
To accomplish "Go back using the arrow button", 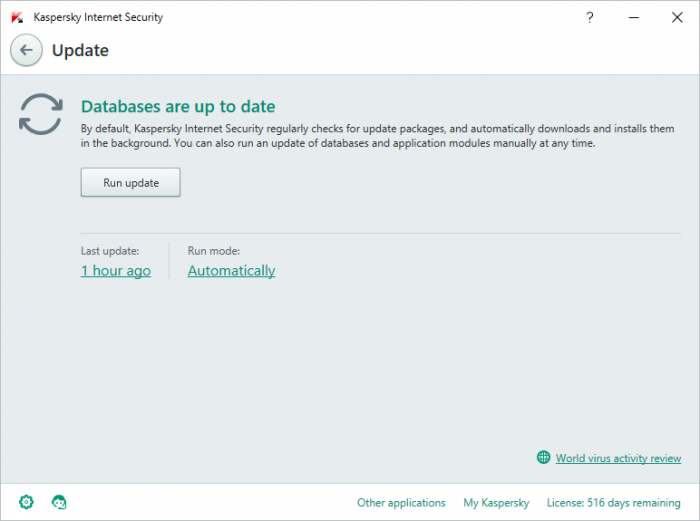I will pyautogui.click(x=26, y=50).
